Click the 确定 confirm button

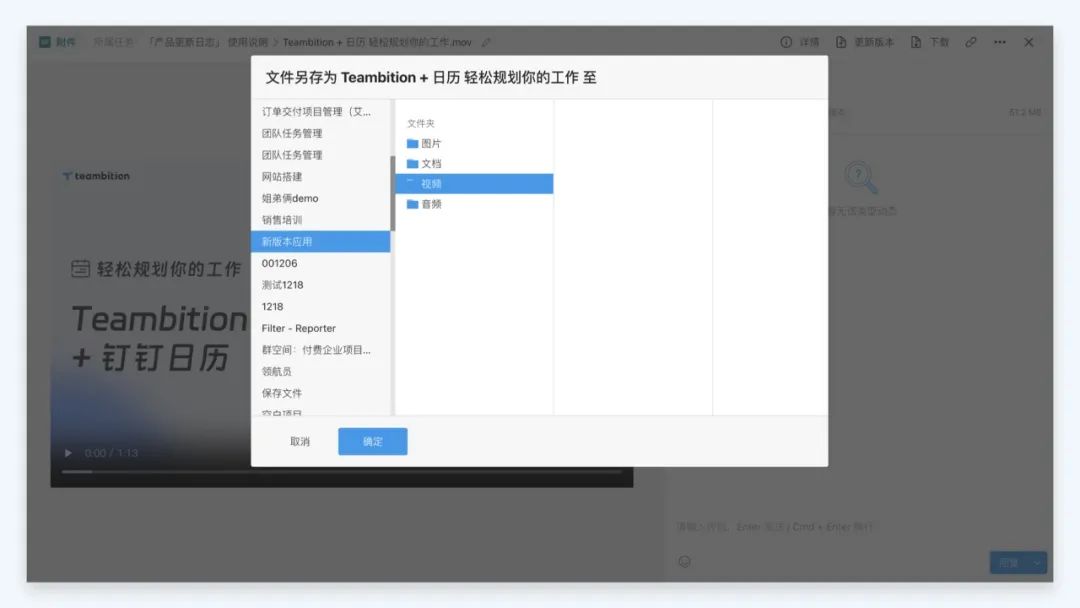pyautogui.click(x=372, y=441)
